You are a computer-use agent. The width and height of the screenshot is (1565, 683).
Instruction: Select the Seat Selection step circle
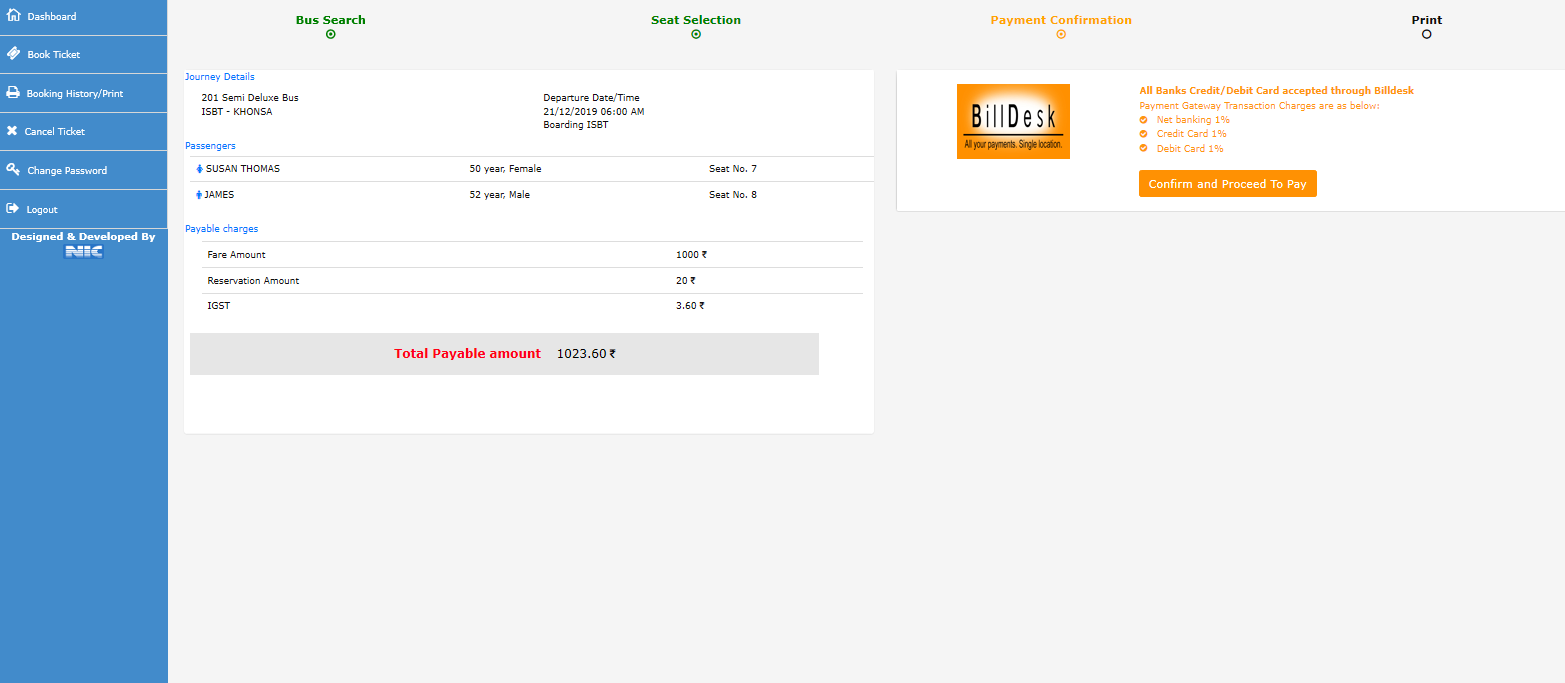tap(696, 34)
